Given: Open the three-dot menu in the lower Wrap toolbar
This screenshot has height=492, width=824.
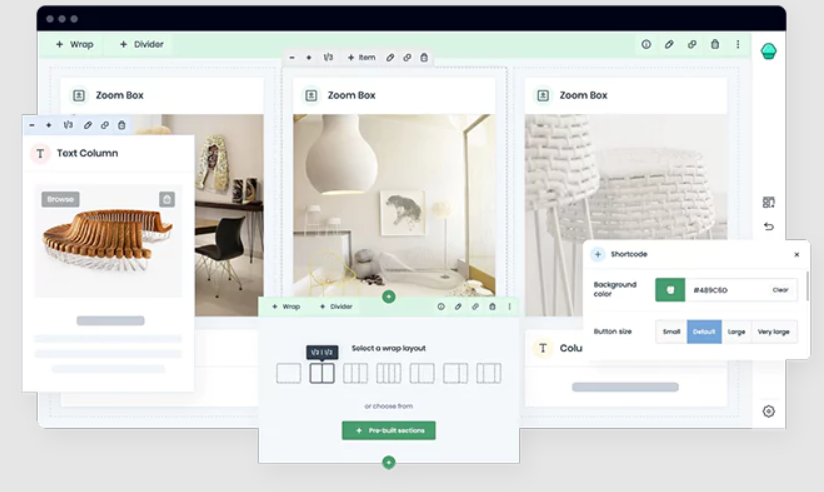Looking at the screenshot, I should [509, 307].
